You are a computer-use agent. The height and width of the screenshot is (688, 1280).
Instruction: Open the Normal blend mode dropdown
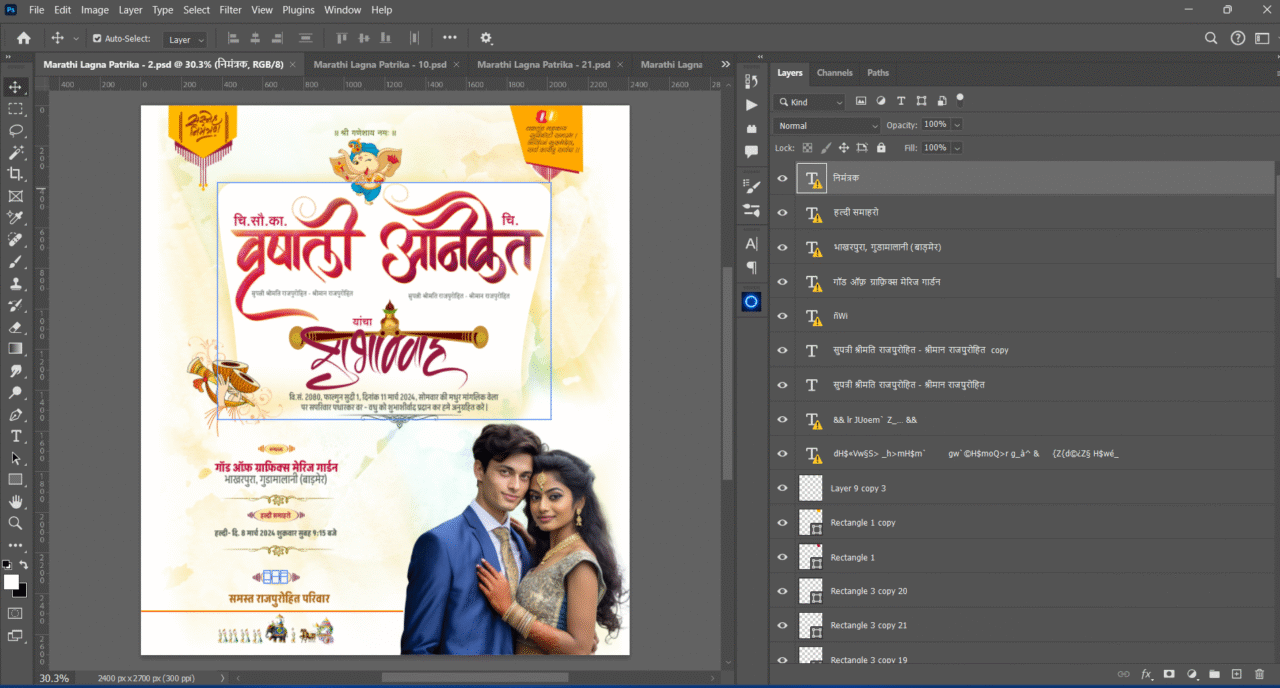825,124
